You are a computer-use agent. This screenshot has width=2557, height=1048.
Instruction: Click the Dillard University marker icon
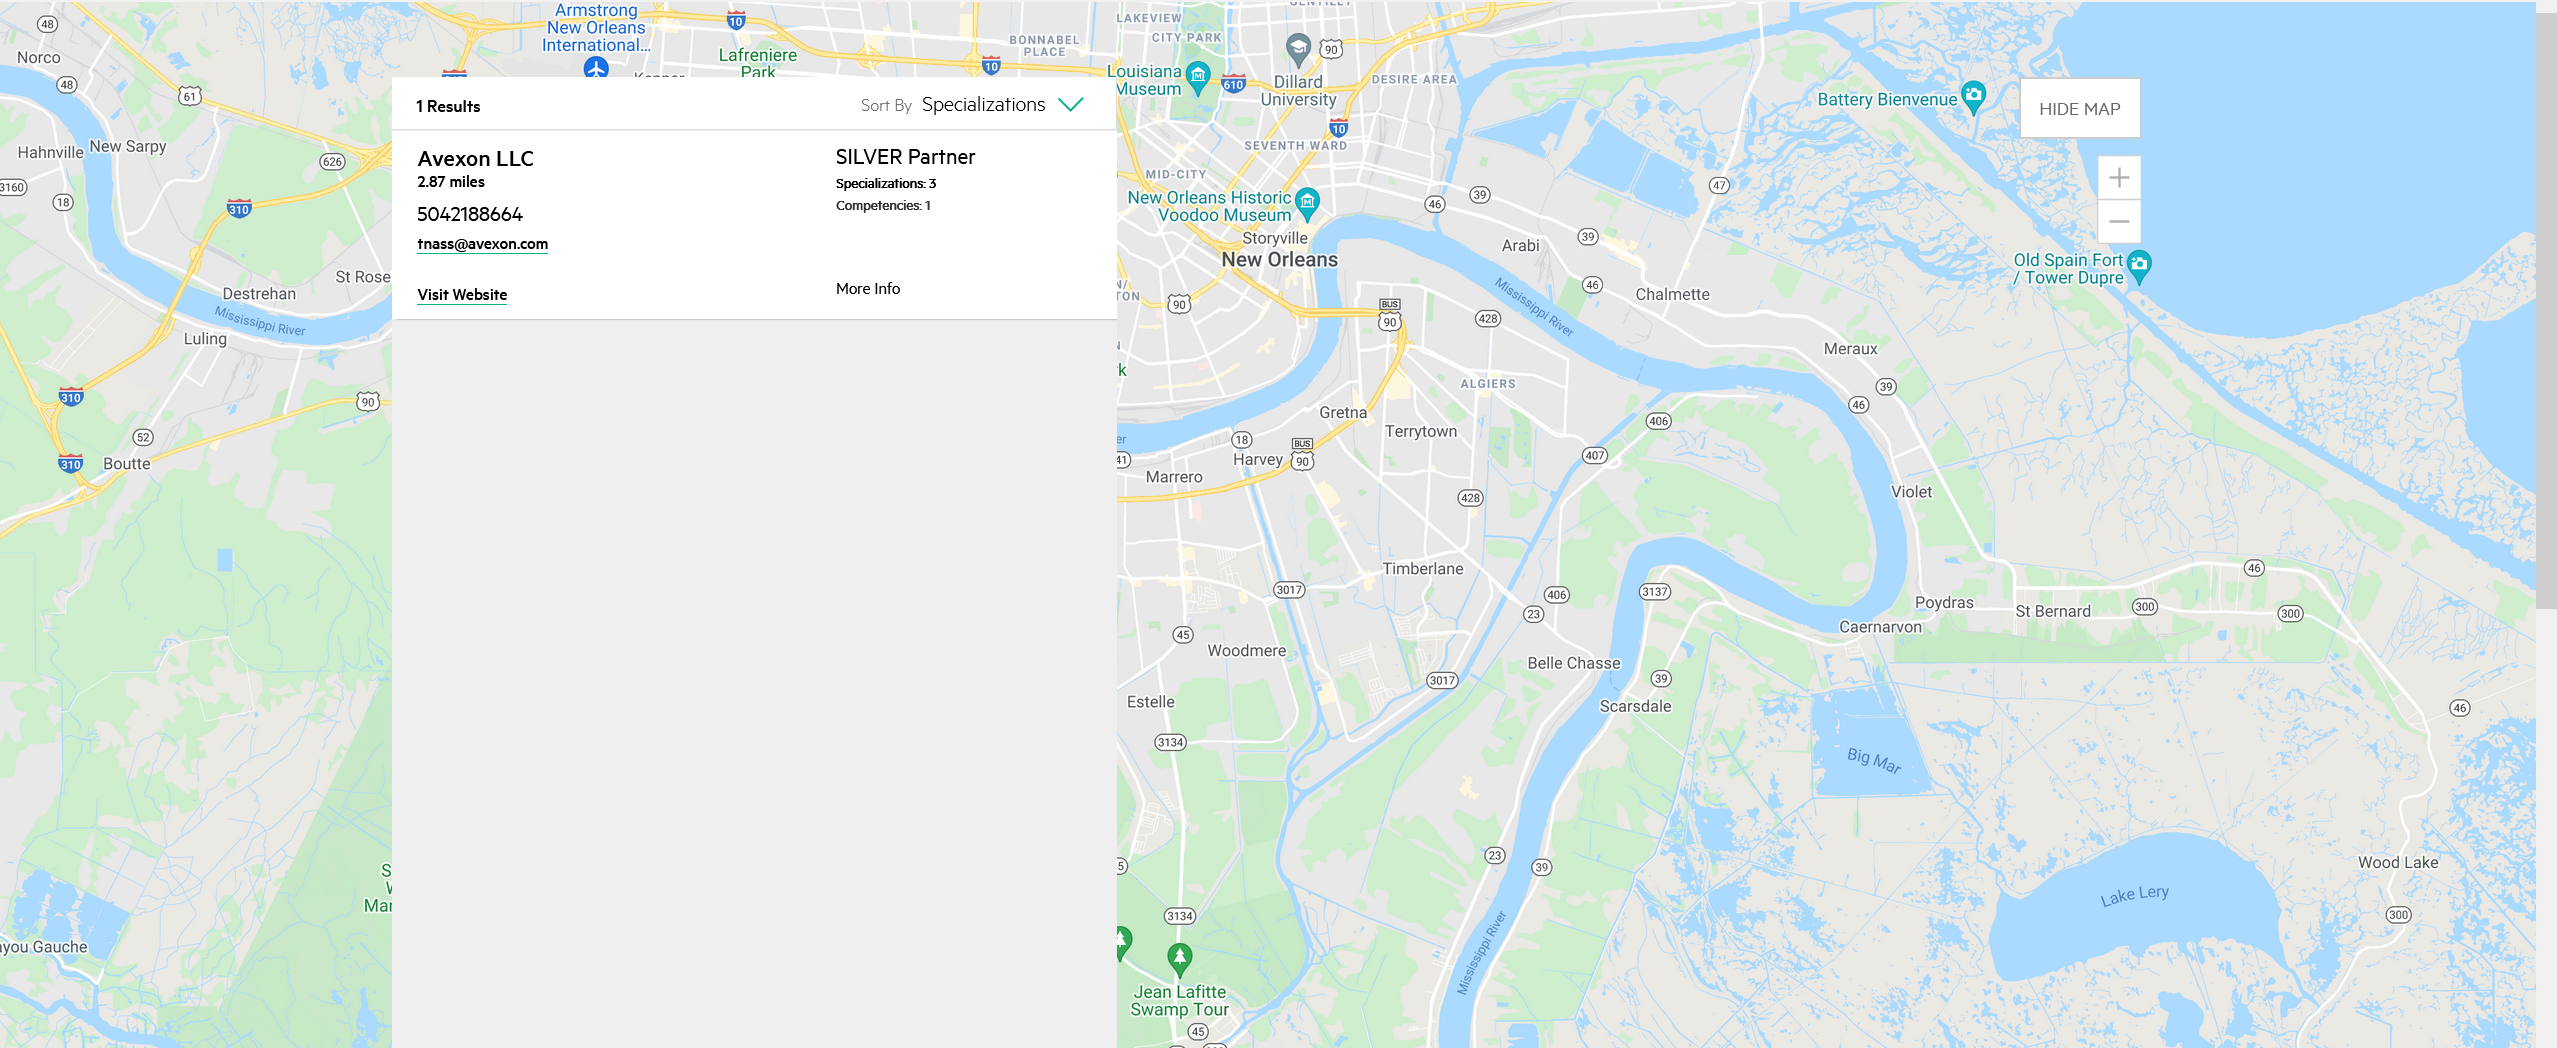point(1298,48)
